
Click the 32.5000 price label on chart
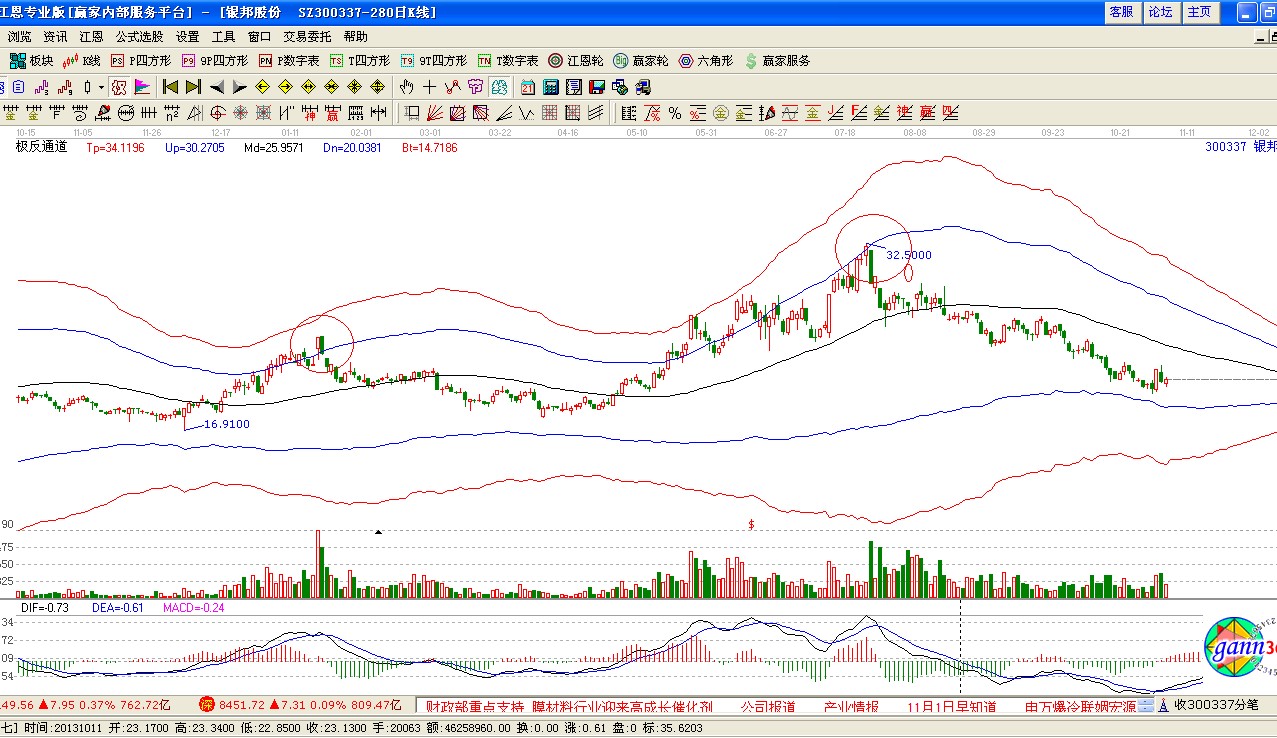click(x=908, y=255)
